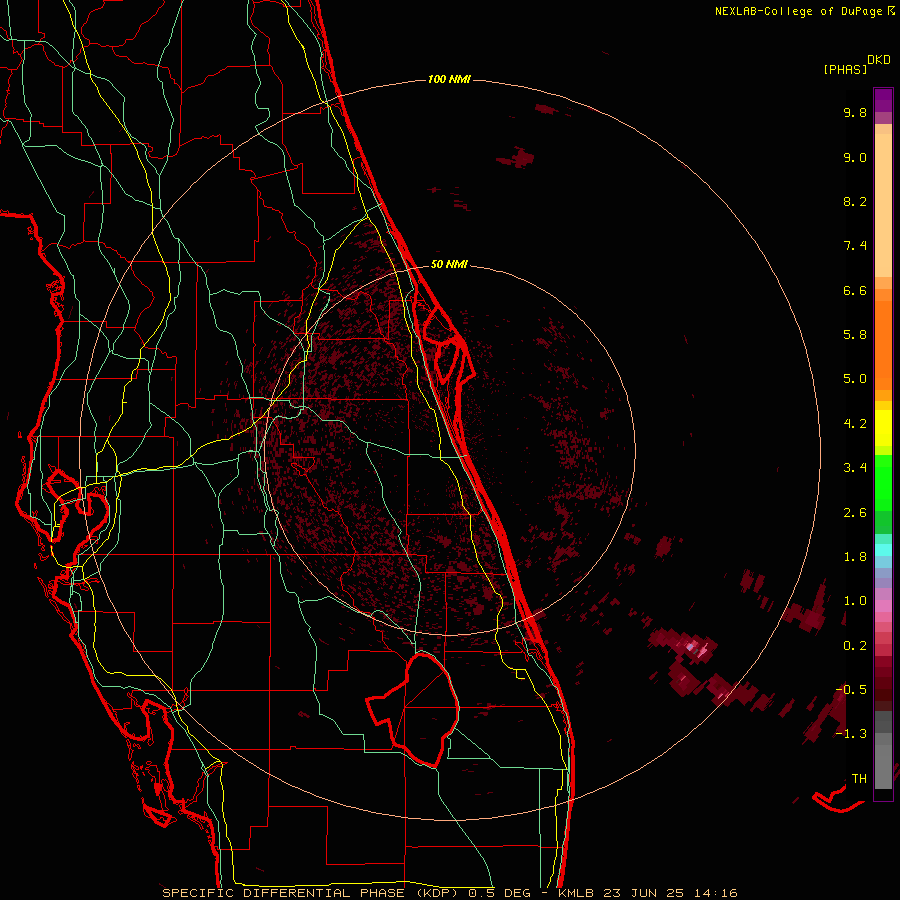This screenshot has width=900, height=900.
Task: Click the 6.6 legend value
Action: pos(855,291)
